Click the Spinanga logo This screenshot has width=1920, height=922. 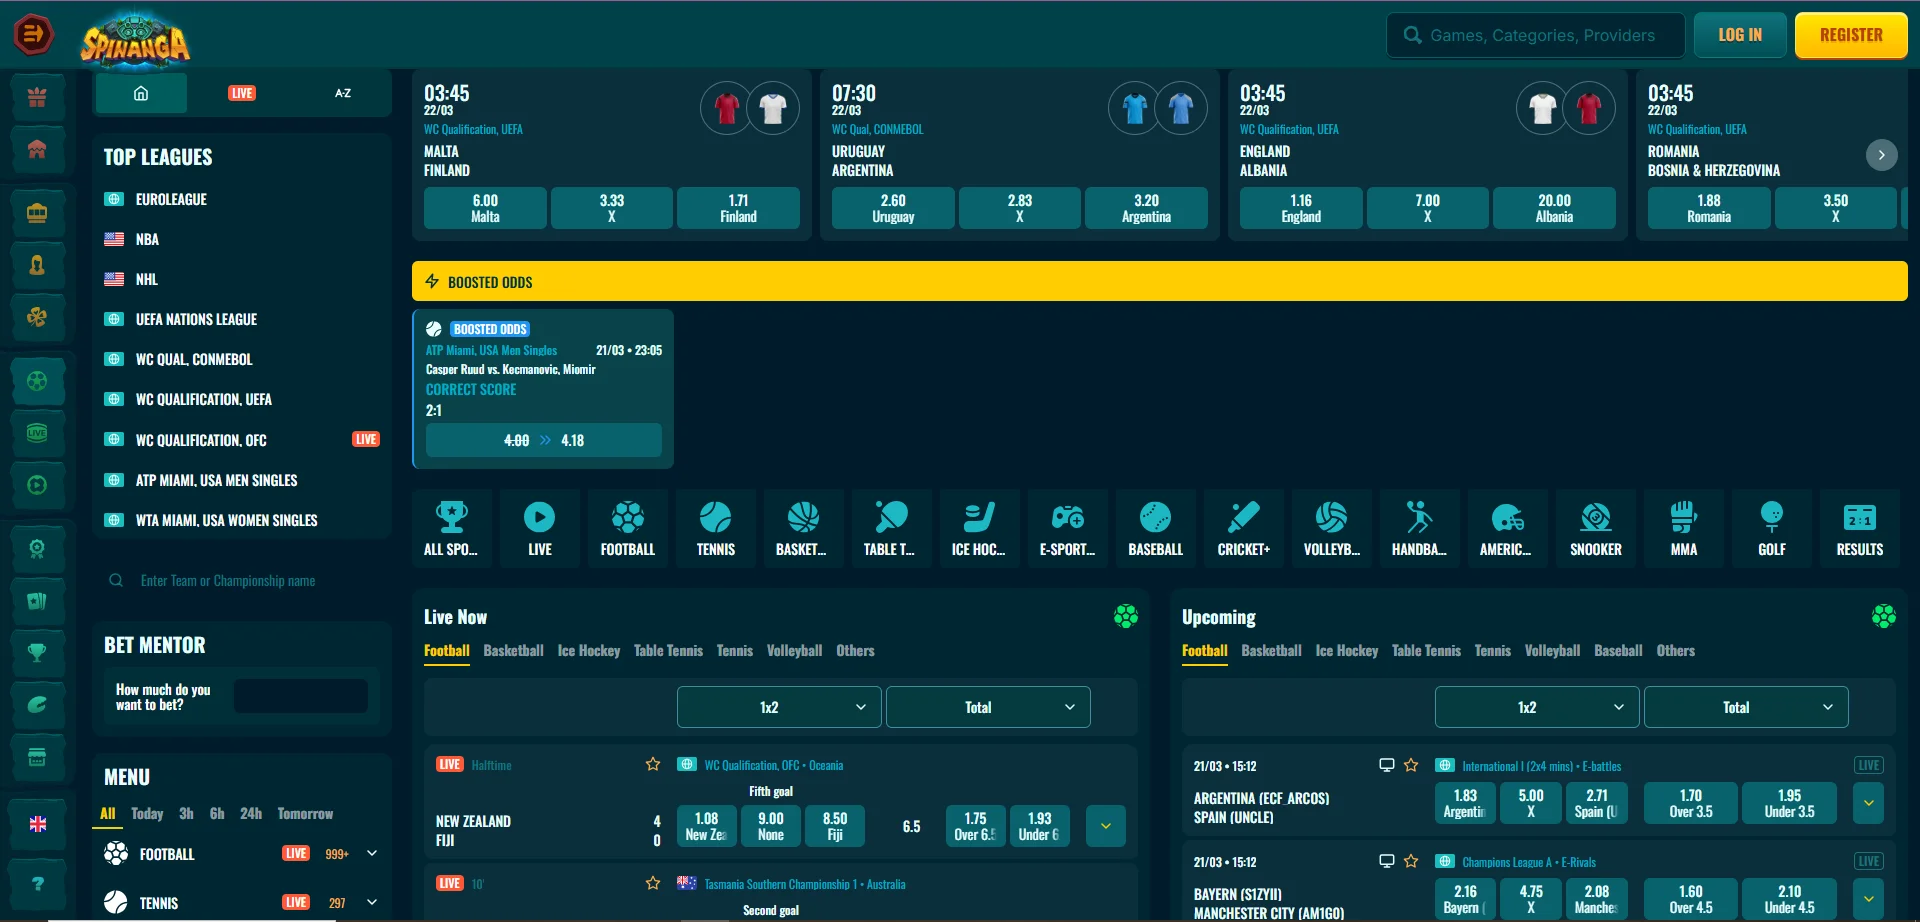[135, 41]
